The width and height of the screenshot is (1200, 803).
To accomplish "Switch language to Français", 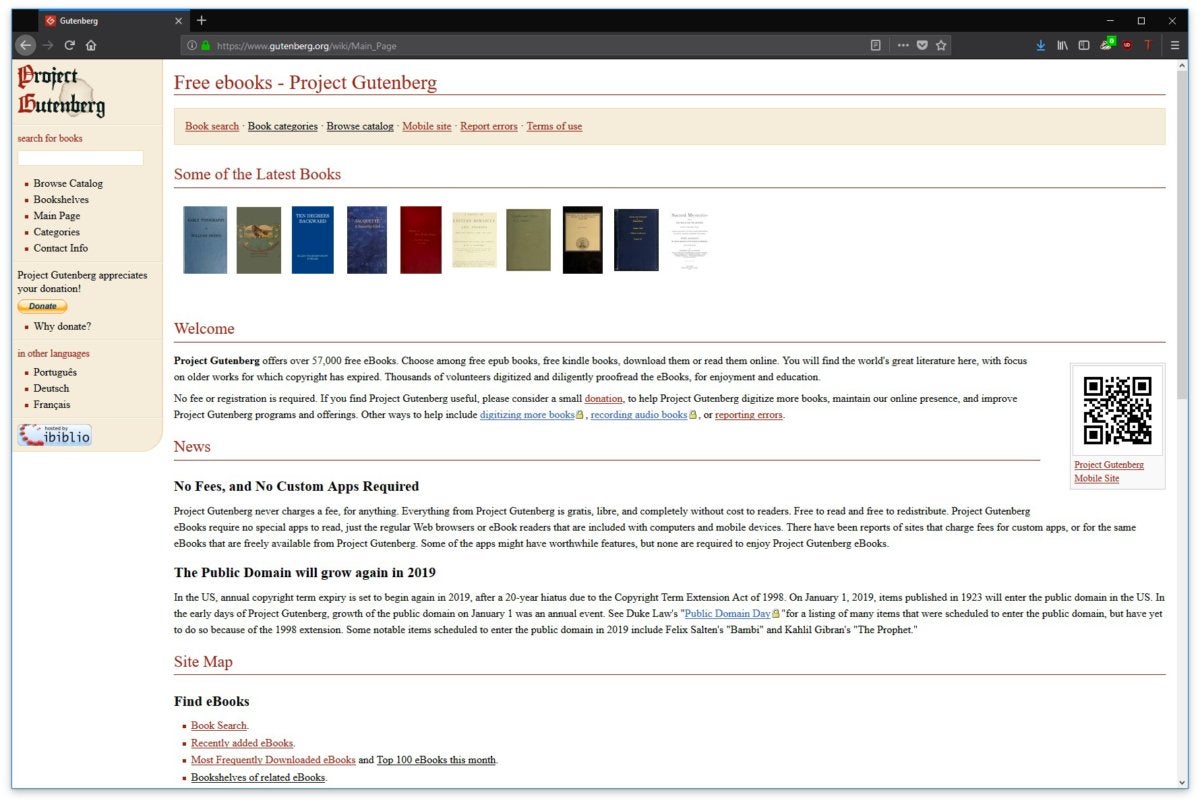I will pos(52,405).
